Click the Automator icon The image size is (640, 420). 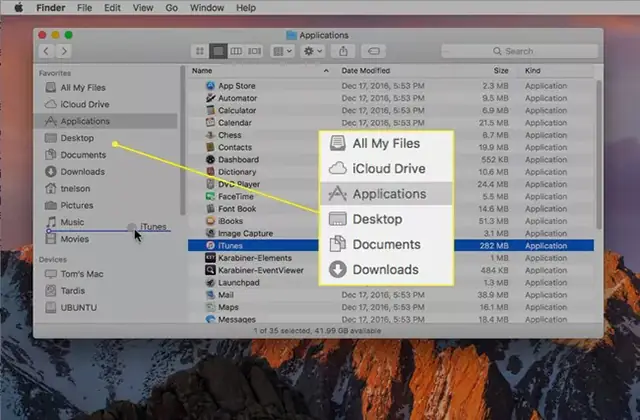pos(210,98)
